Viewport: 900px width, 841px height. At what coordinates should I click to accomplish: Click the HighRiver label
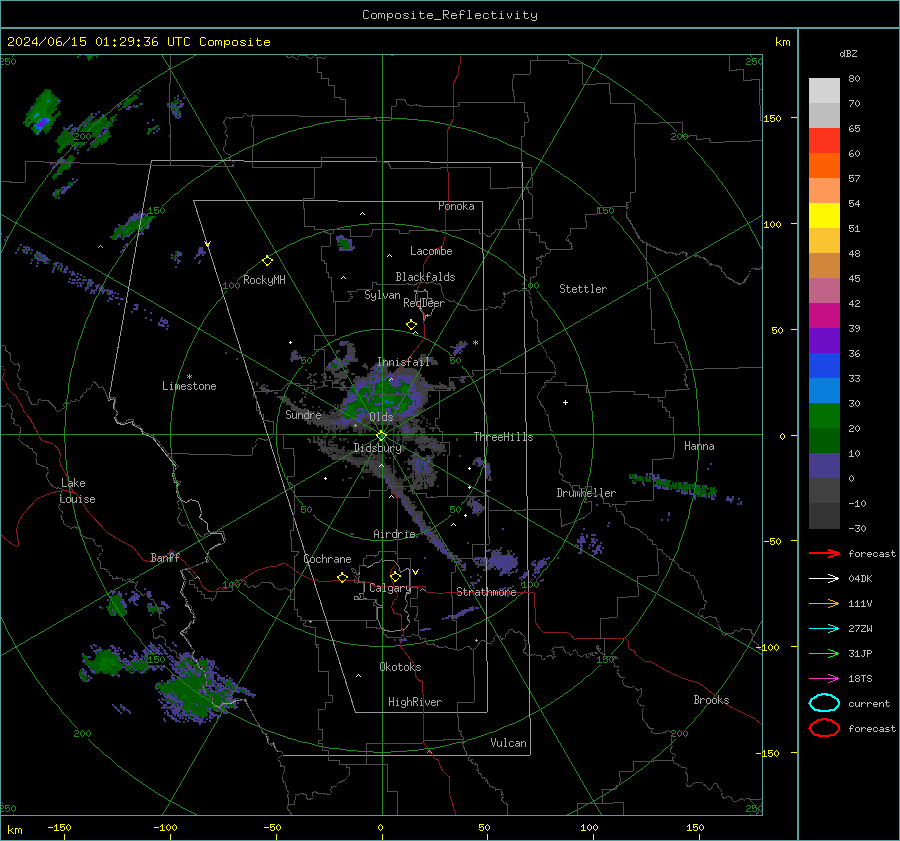[415, 702]
